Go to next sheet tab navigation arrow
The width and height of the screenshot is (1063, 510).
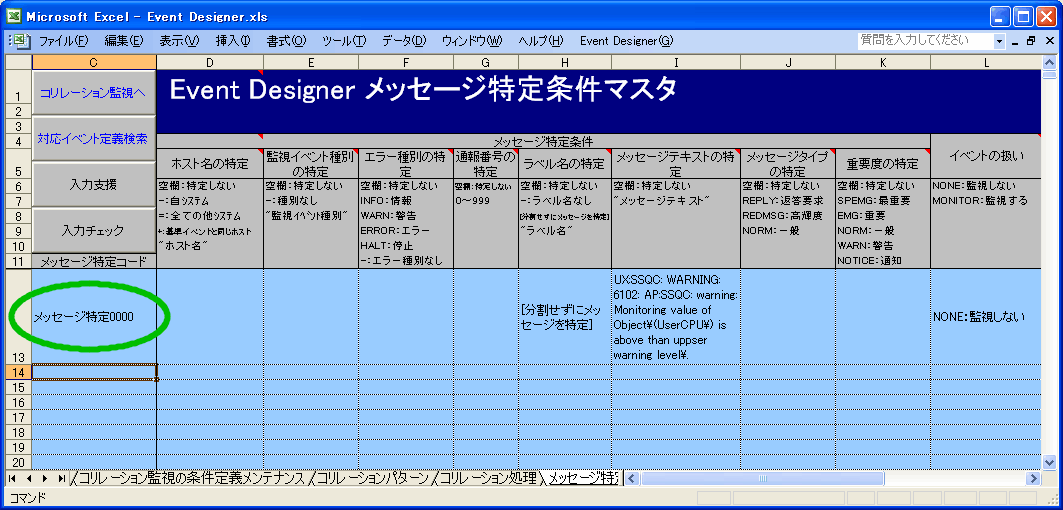tap(45, 478)
